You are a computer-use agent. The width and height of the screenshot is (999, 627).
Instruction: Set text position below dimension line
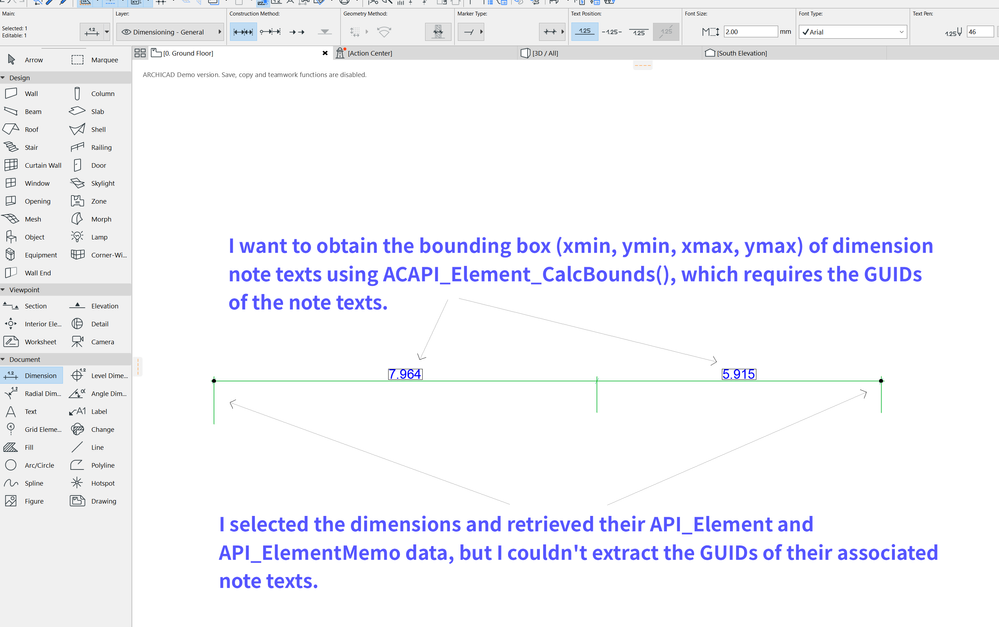point(639,31)
